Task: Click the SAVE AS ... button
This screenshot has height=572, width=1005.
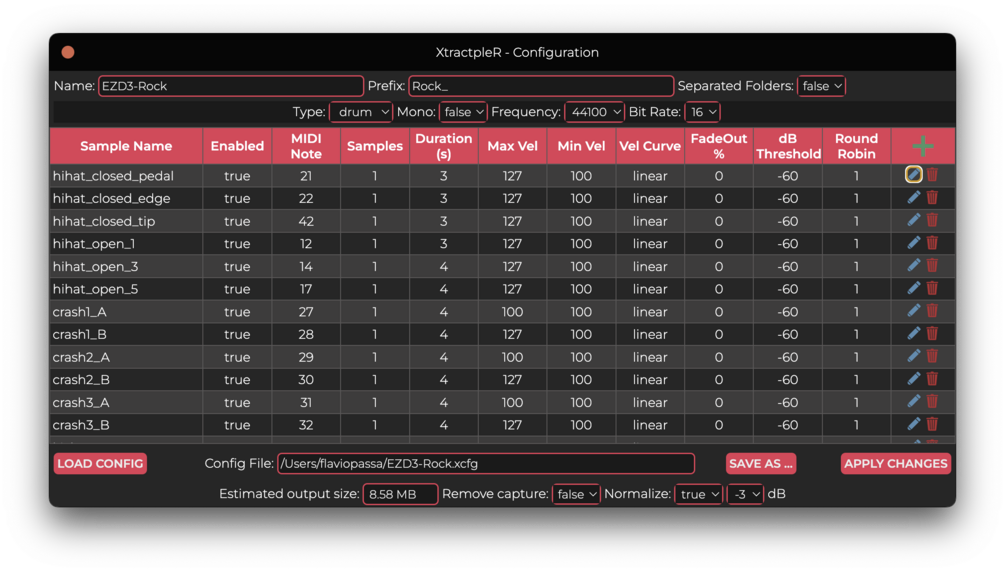Action: pyautogui.click(x=761, y=464)
